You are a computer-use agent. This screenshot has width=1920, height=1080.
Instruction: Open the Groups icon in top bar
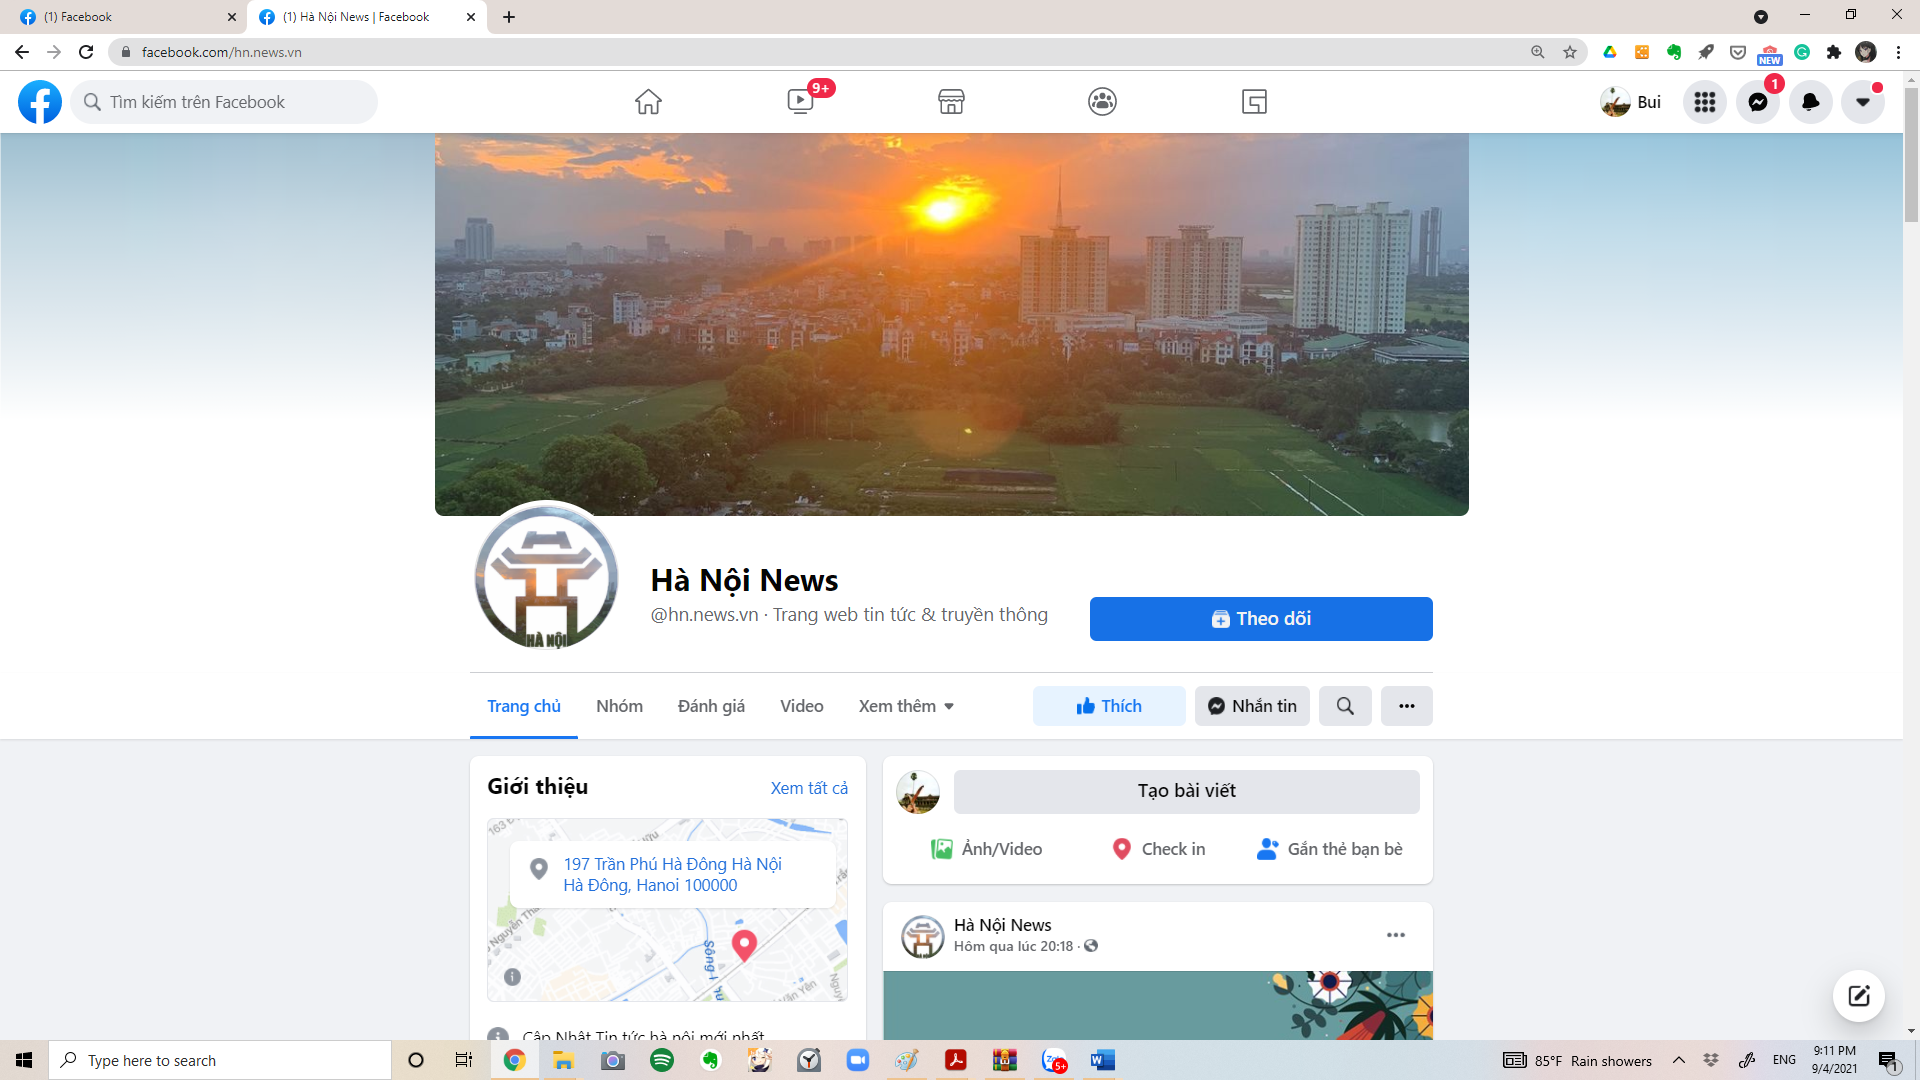pyautogui.click(x=1102, y=102)
